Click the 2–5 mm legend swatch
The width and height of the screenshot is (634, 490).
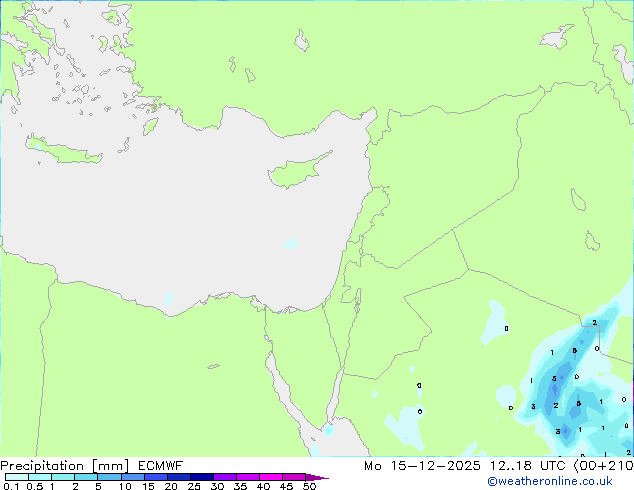(86, 477)
